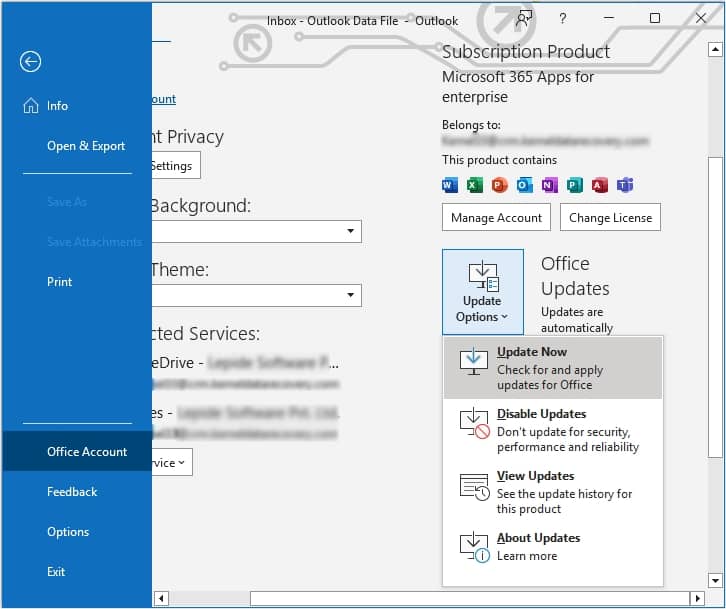
Task: Click the Subscription Product heading
Action: [526, 51]
